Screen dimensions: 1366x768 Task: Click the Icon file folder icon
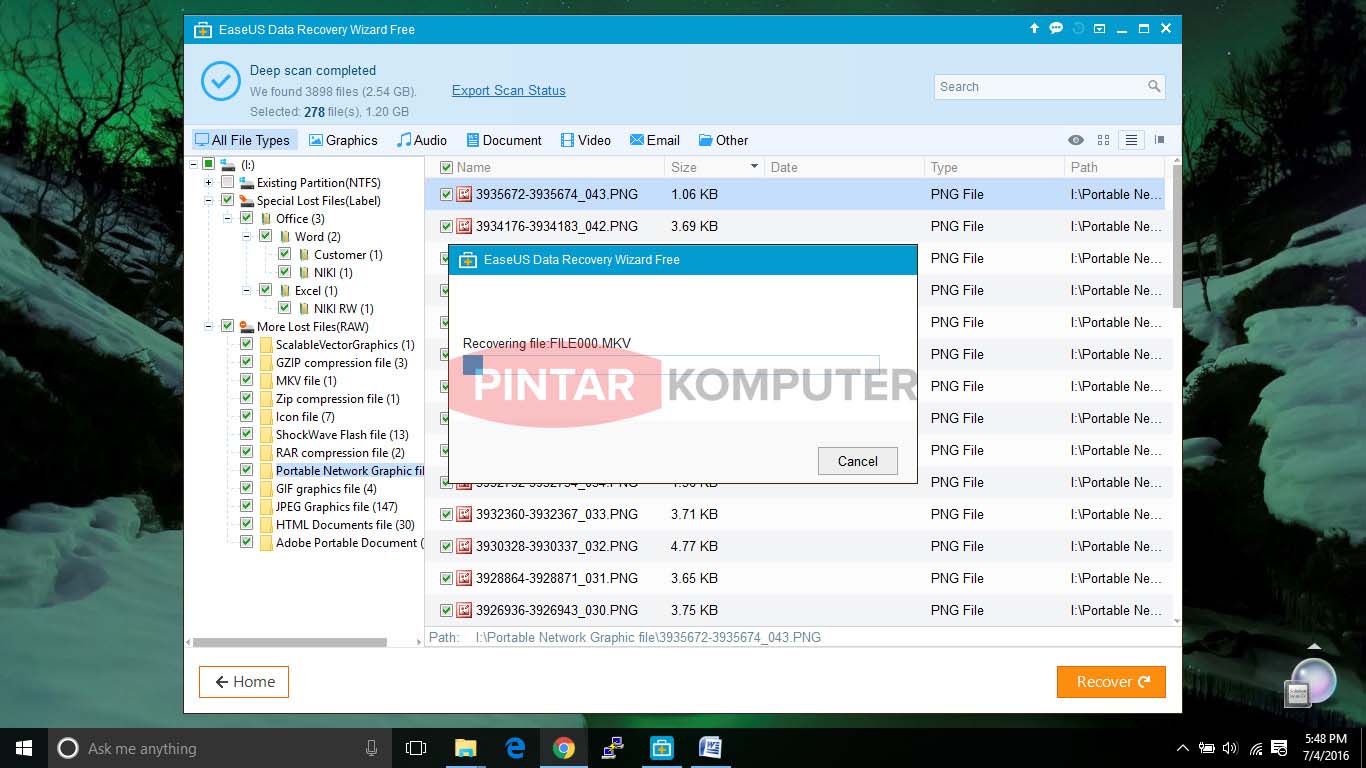pyautogui.click(x=266, y=417)
